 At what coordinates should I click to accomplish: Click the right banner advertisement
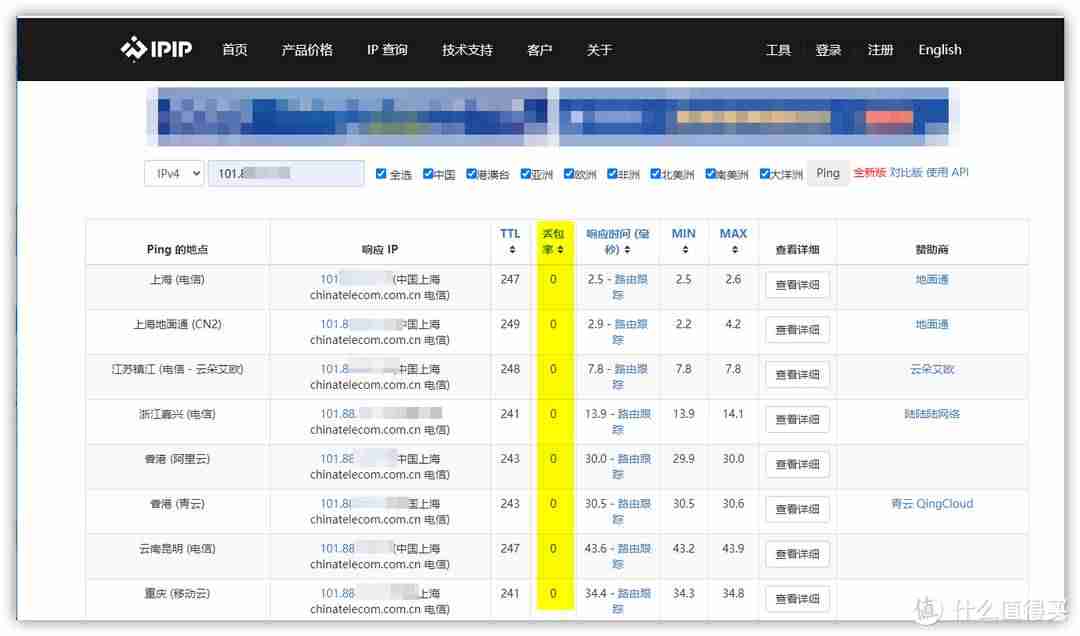click(x=754, y=116)
